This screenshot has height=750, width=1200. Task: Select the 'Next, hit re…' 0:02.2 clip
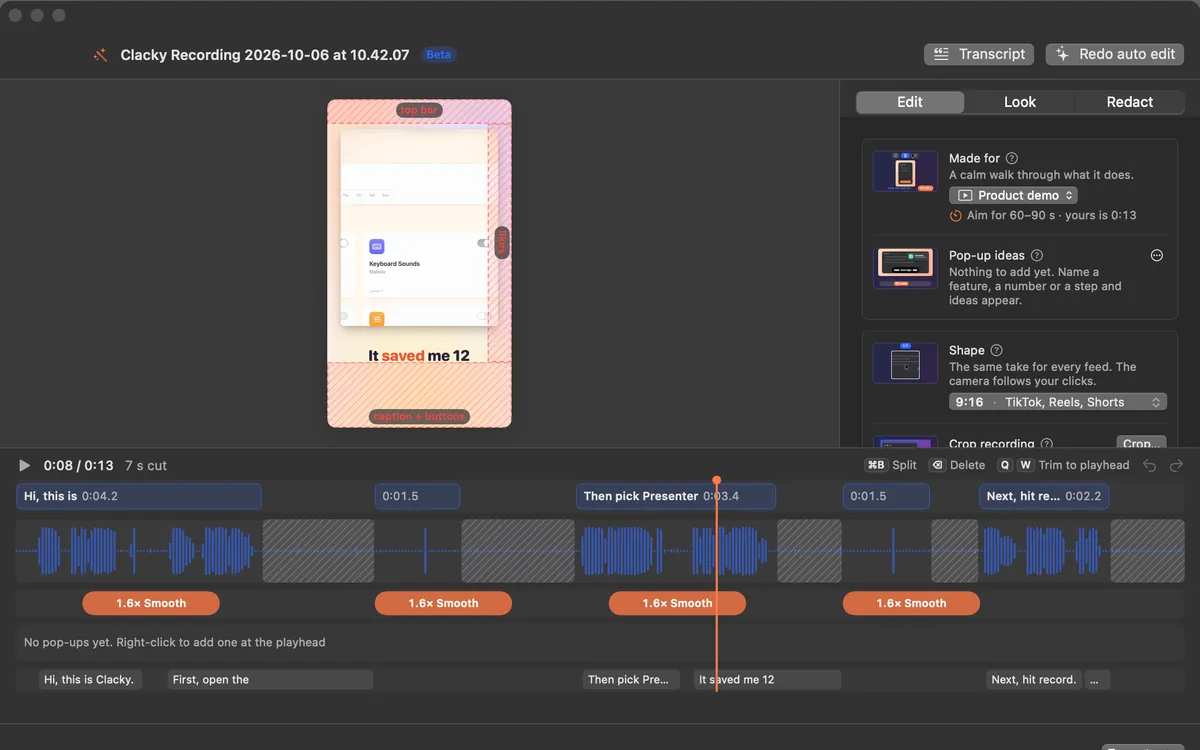point(1044,496)
